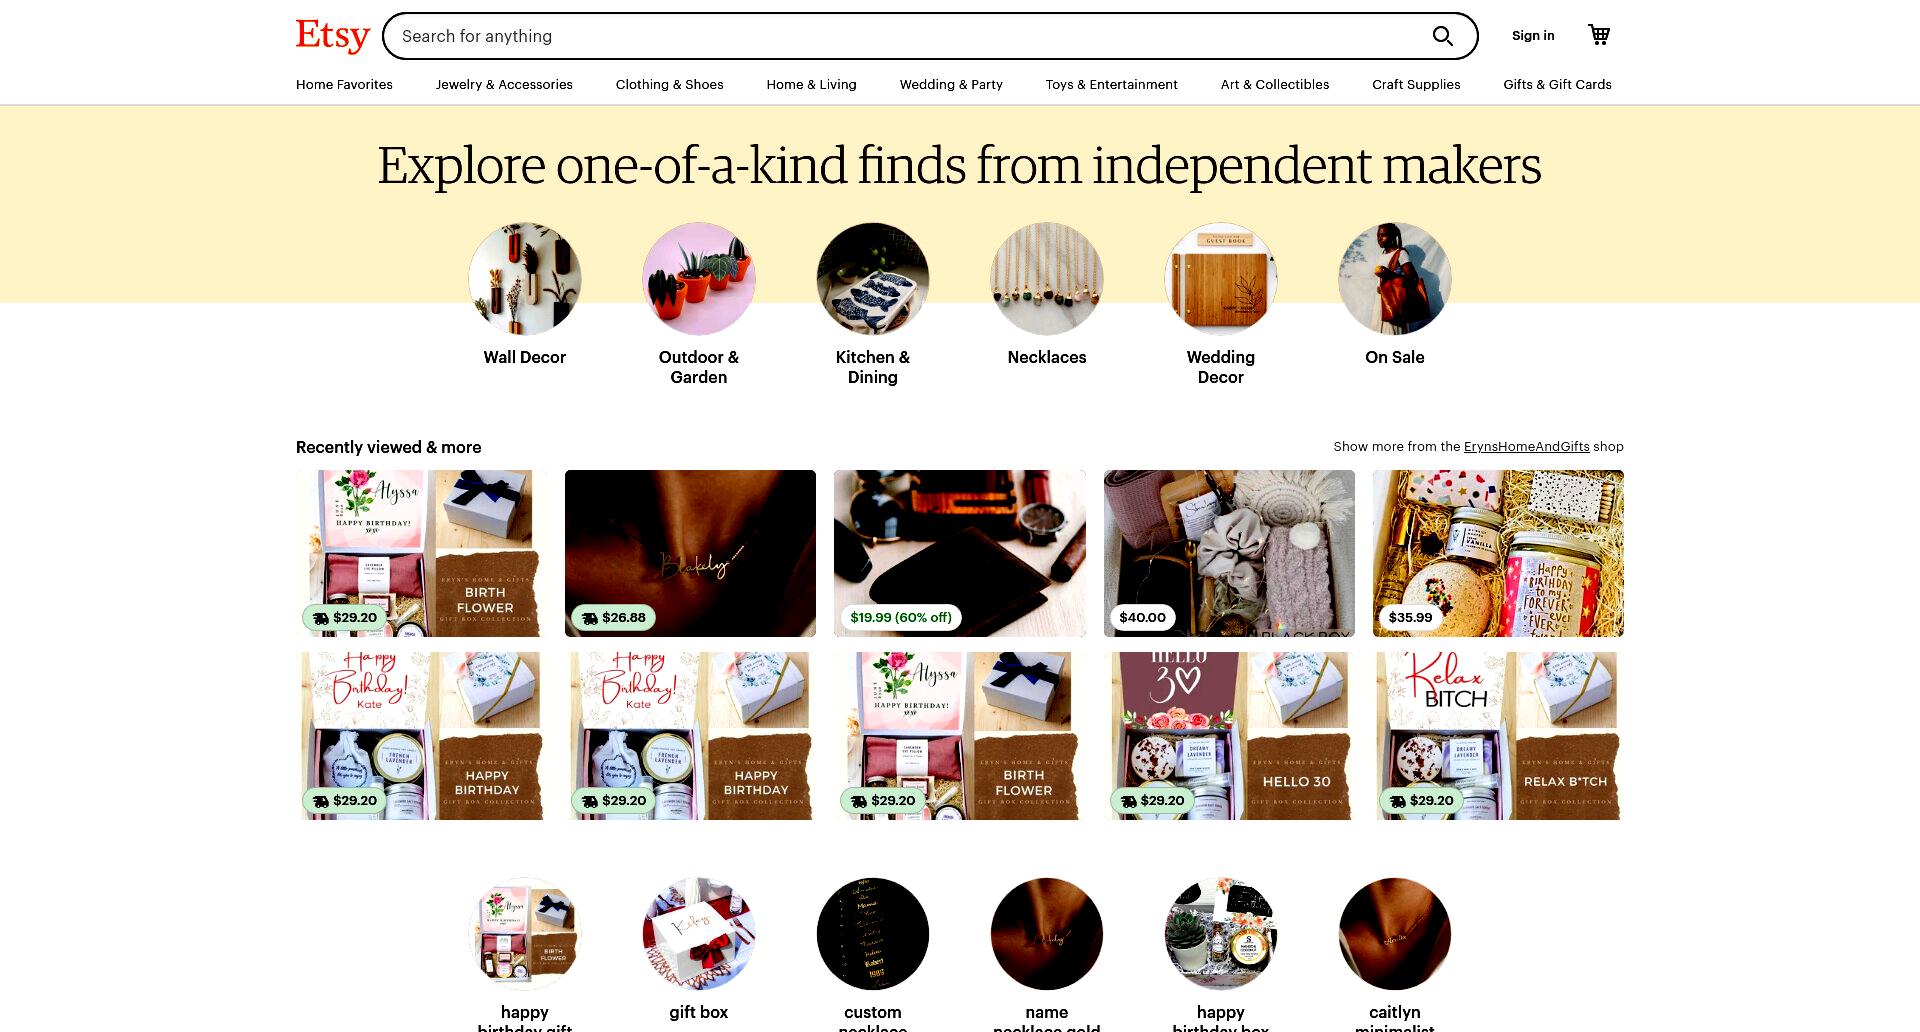Image resolution: width=1920 pixels, height=1032 pixels.
Task: Click the search magnifier icon
Action: point(1442,36)
